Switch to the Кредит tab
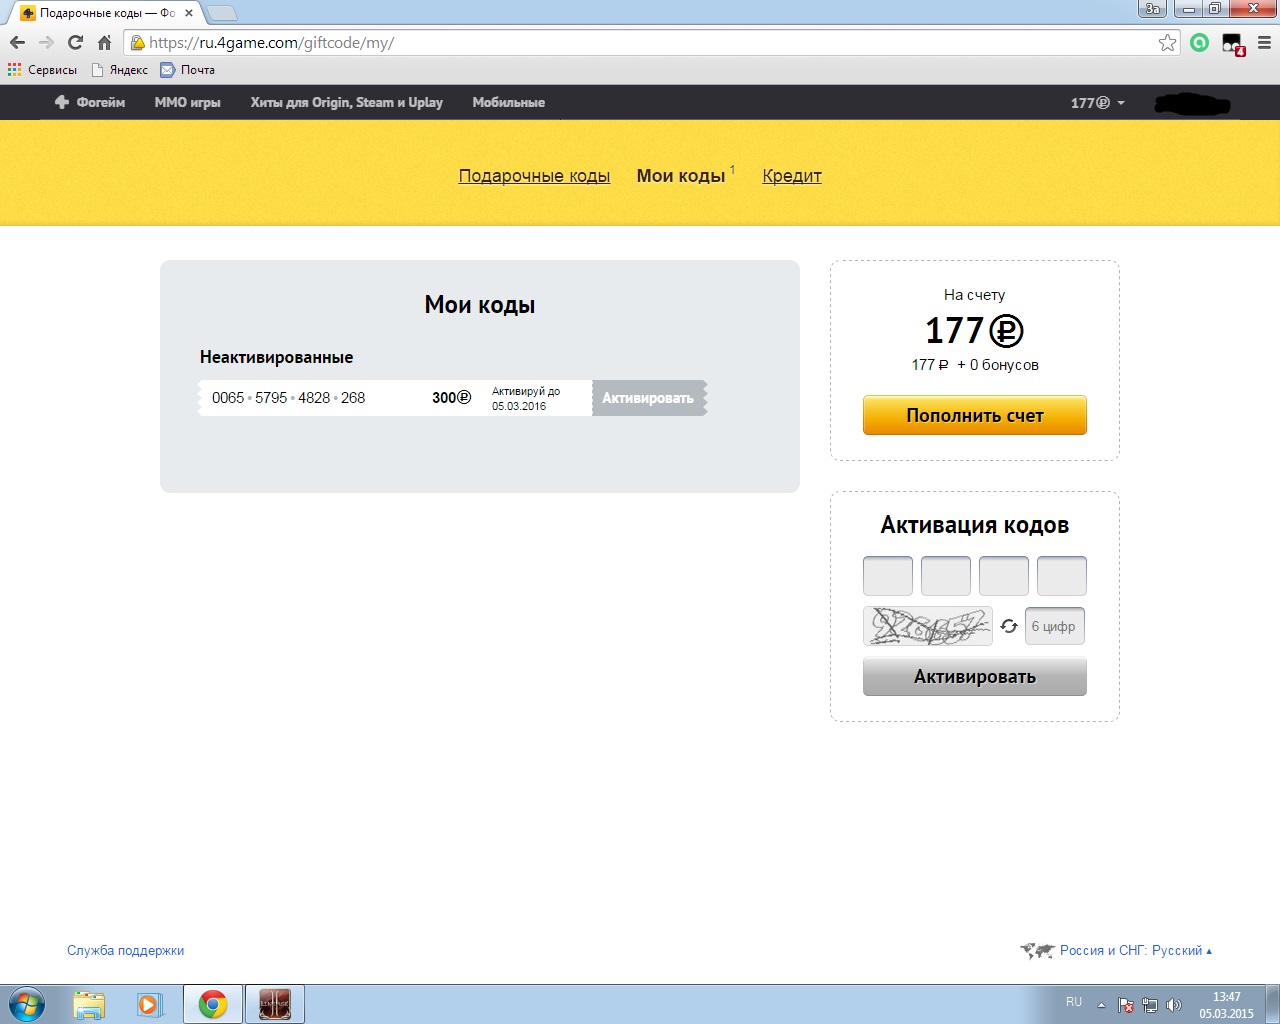This screenshot has height=1024, width=1280. point(792,176)
